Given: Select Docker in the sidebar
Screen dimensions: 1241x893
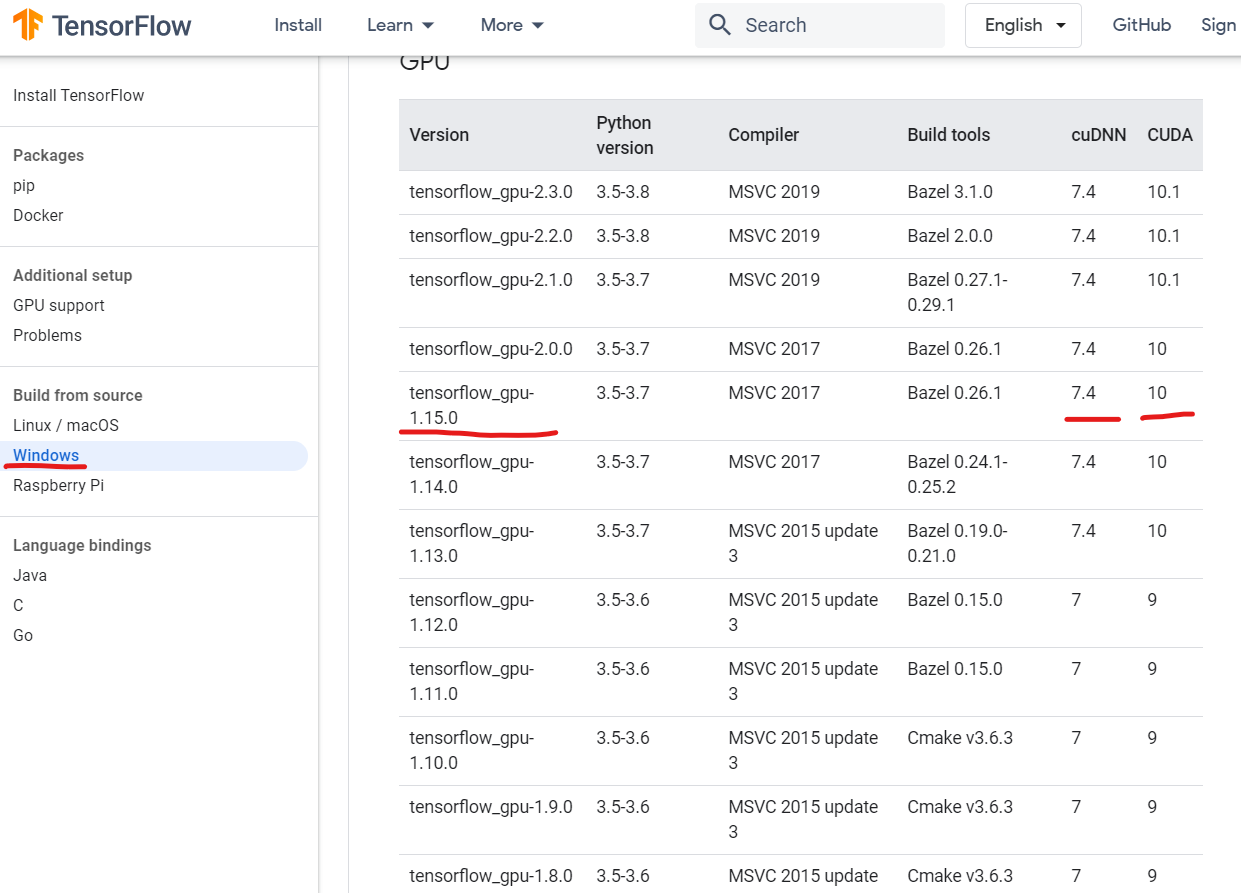Looking at the screenshot, I should pyautogui.click(x=38, y=215).
